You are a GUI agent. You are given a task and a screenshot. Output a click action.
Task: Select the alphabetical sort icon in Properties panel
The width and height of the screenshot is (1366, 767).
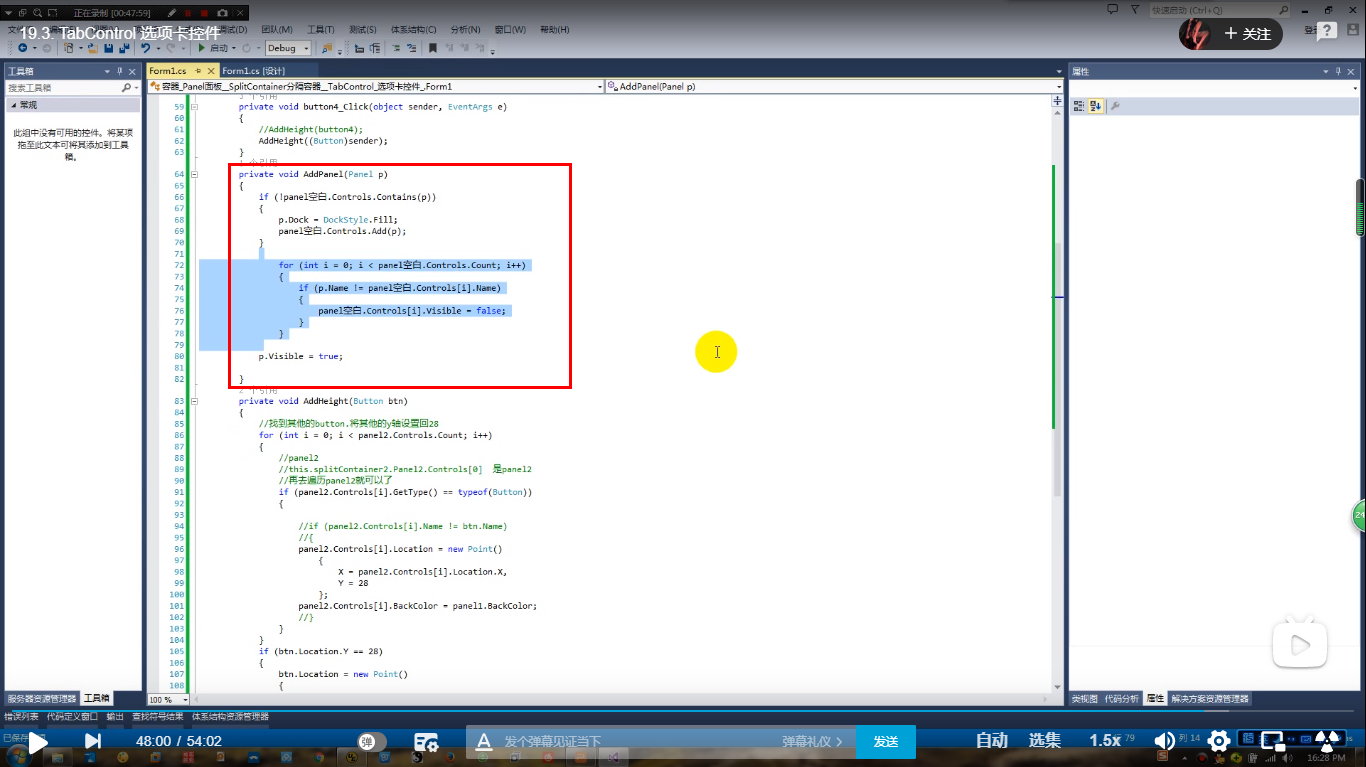point(1096,104)
